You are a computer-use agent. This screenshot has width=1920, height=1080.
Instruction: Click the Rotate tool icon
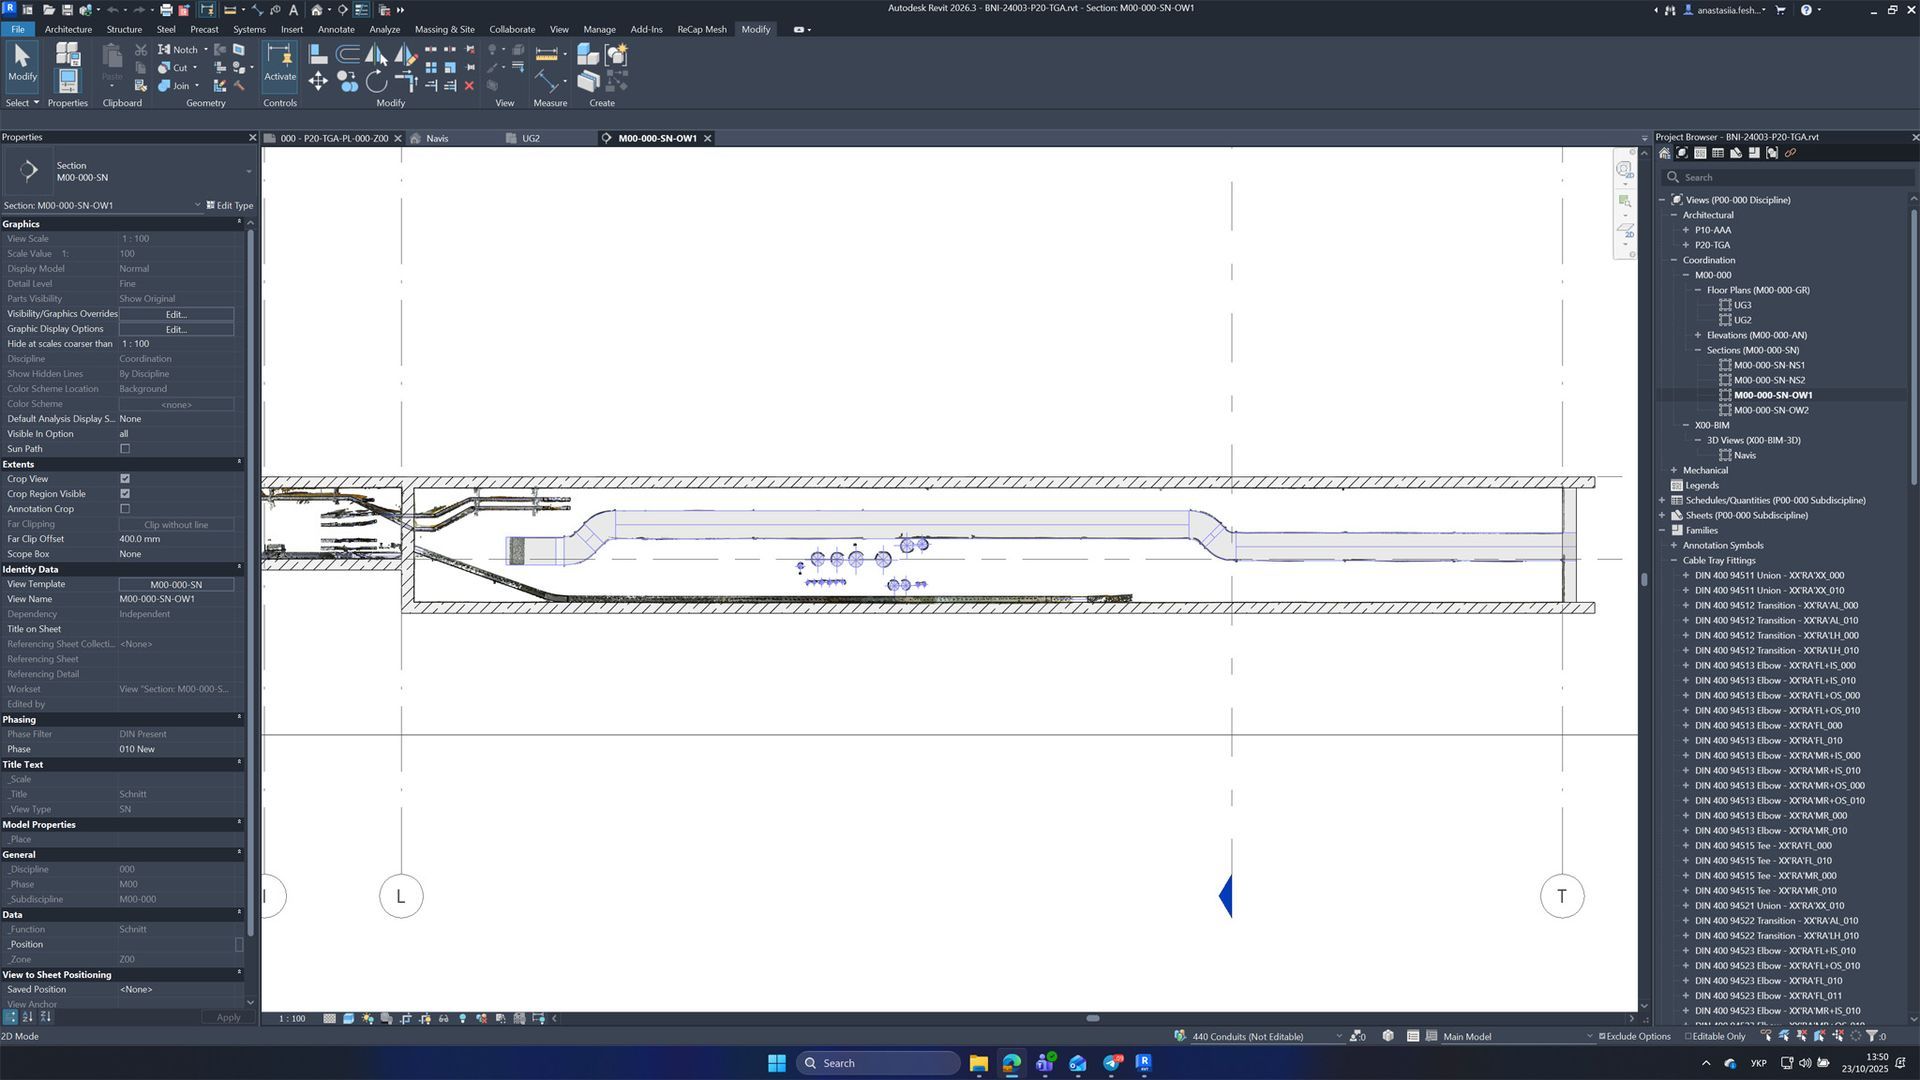pyautogui.click(x=376, y=82)
